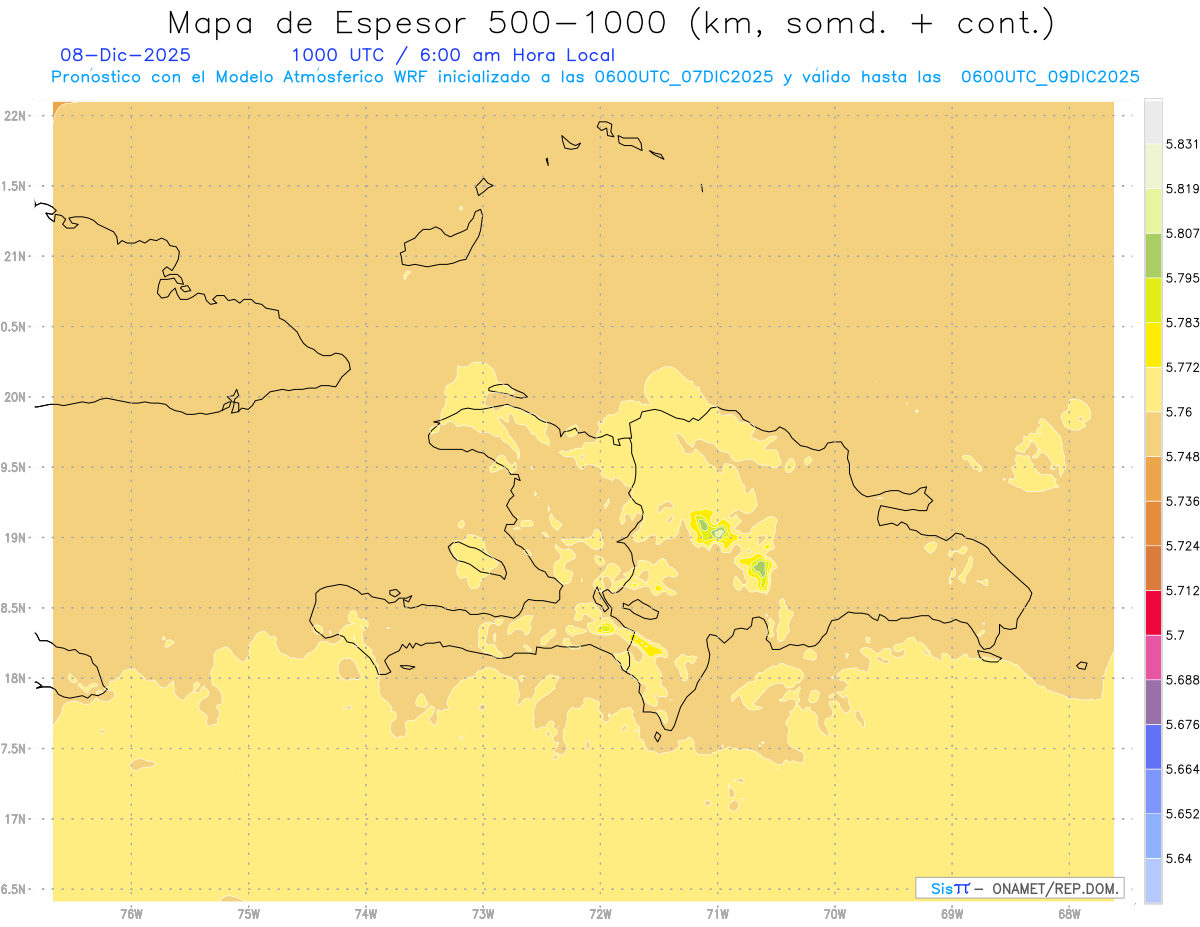Click the 74W longitude axis label
Viewport: 1200px width, 927px height.
(x=366, y=914)
